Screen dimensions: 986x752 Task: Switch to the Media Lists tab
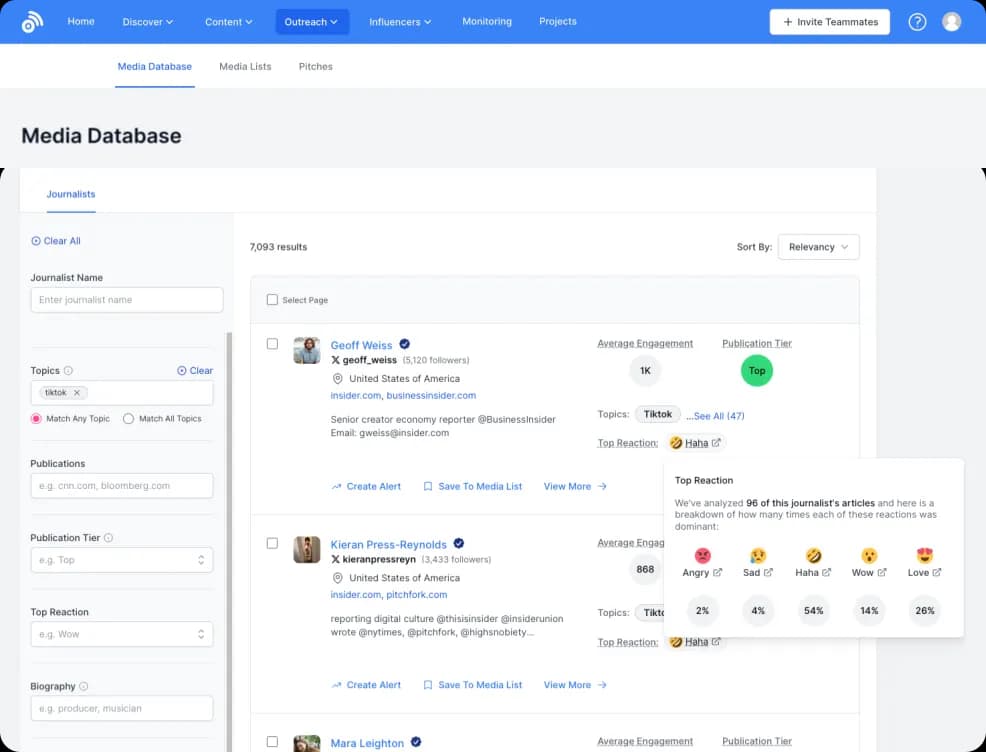coord(245,66)
